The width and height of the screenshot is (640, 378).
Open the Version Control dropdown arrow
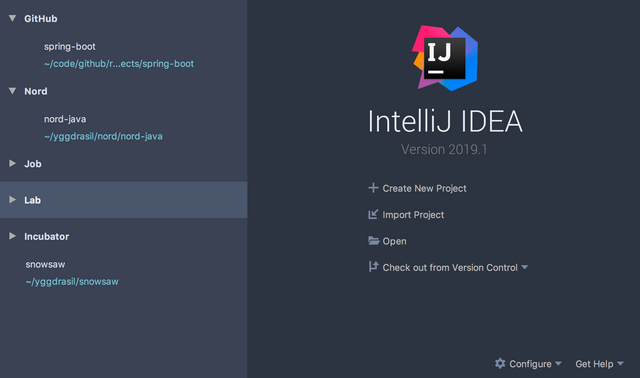[x=524, y=267]
